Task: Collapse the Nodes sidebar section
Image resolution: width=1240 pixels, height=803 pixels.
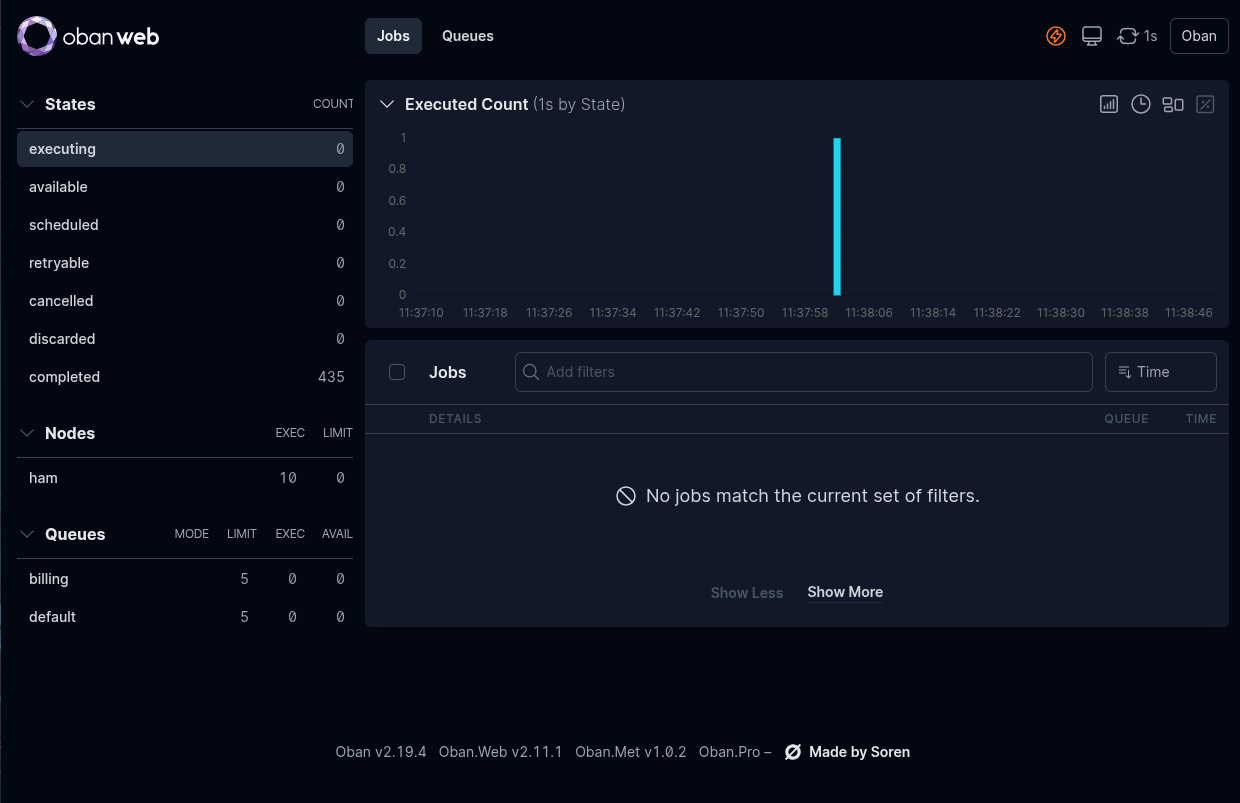Action: pos(27,433)
